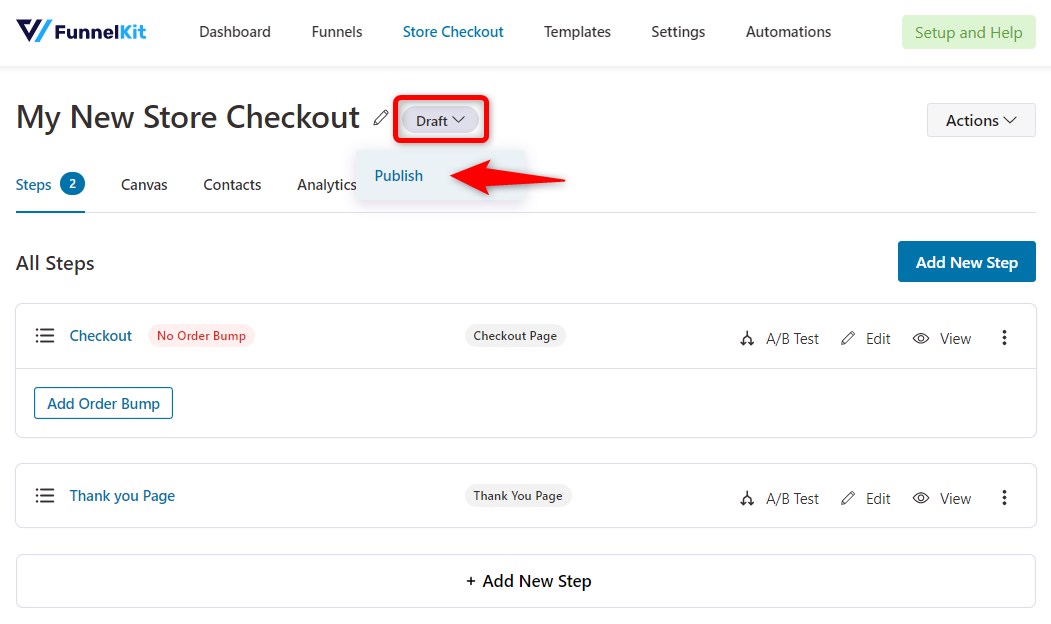Screen dimensions: 1051x624
Task: Switch to the Analytics tab
Action: click(x=326, y=184)
